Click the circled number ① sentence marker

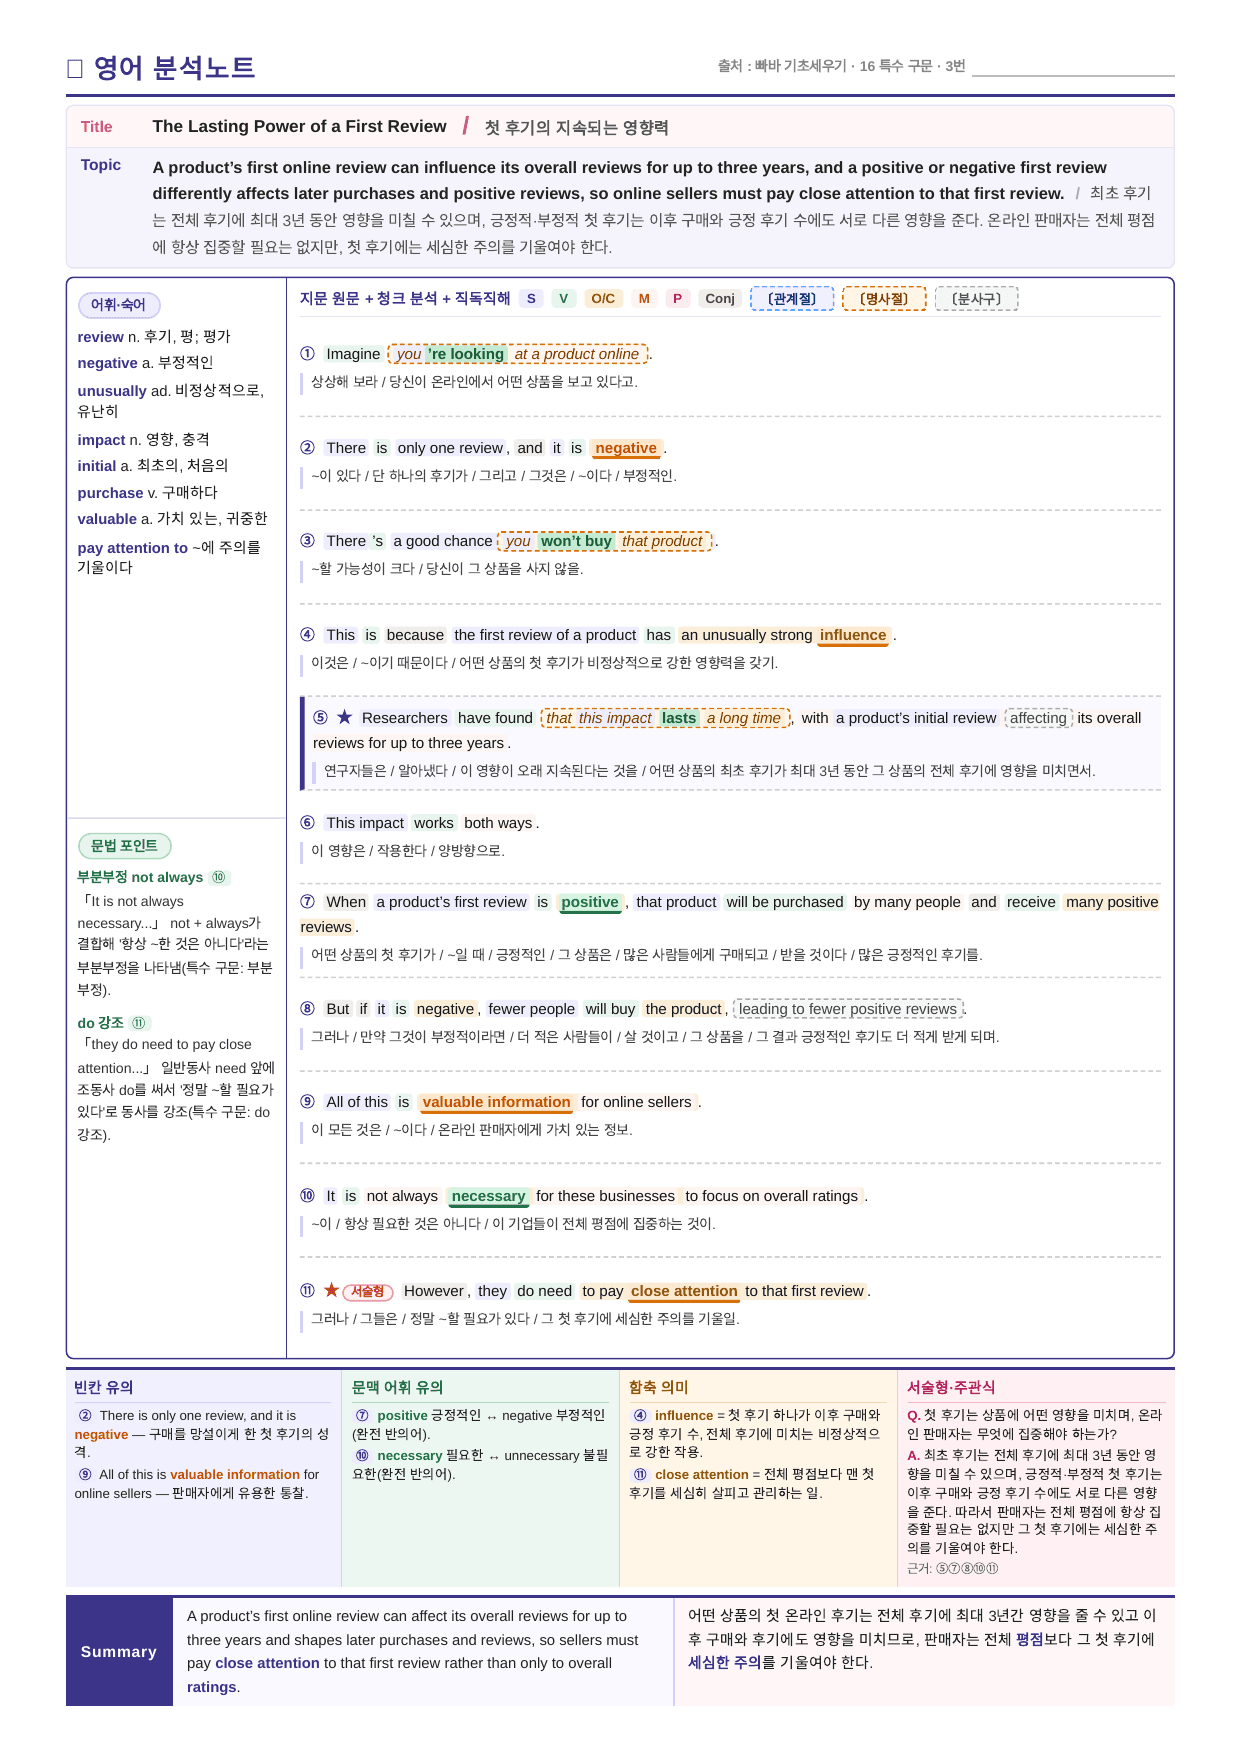coord(307,353)
